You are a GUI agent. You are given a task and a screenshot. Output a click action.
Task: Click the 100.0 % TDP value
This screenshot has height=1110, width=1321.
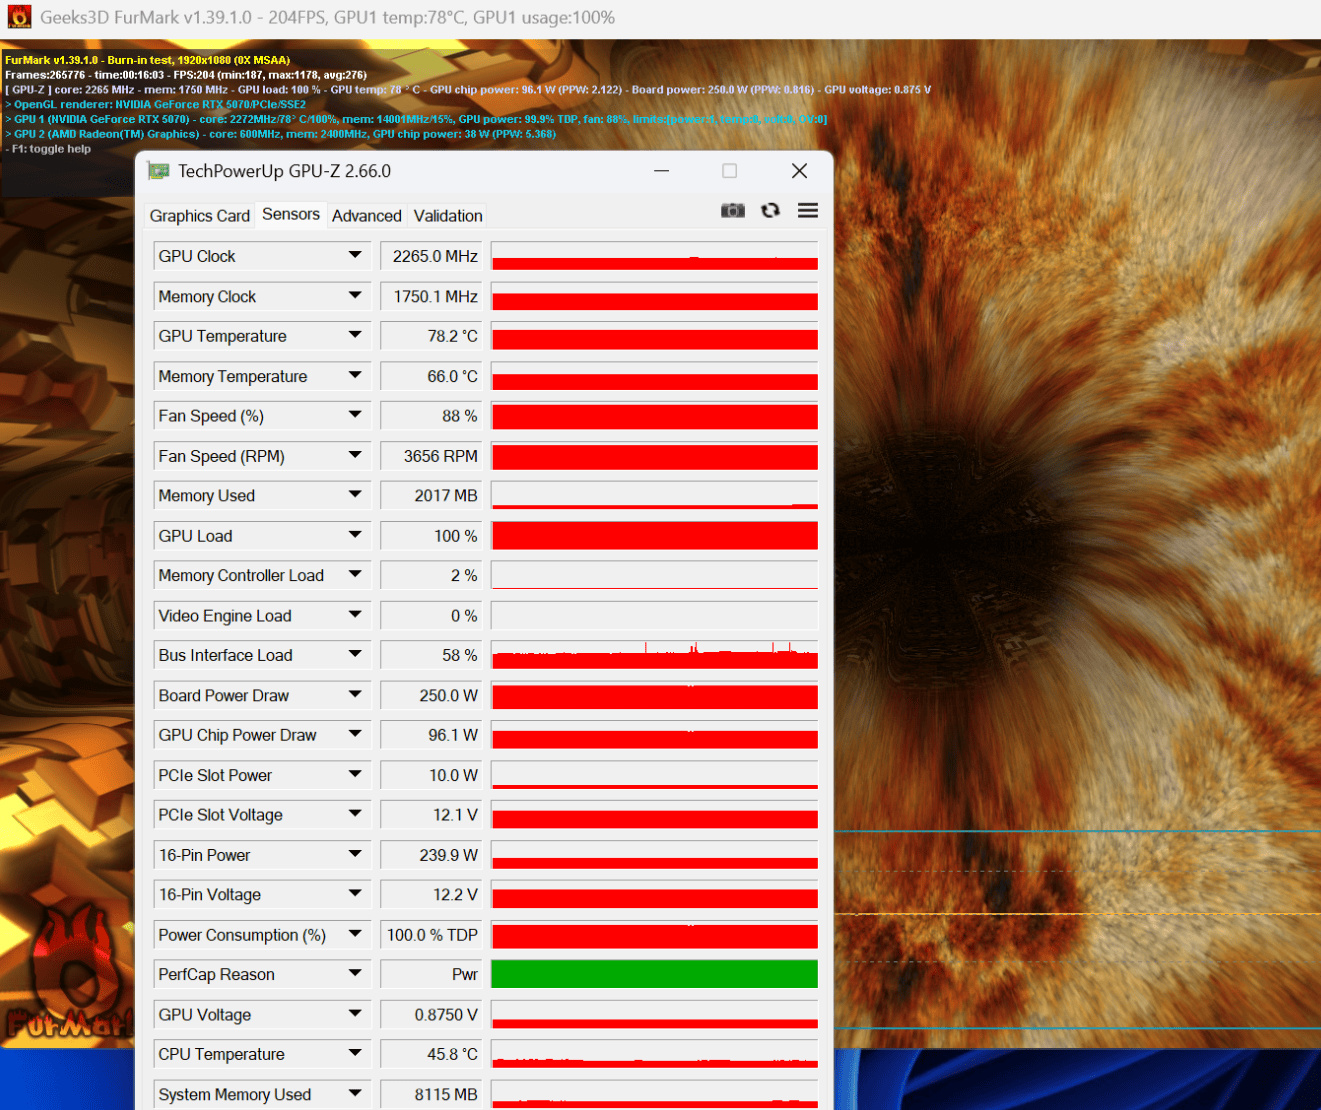pos(431,935)
